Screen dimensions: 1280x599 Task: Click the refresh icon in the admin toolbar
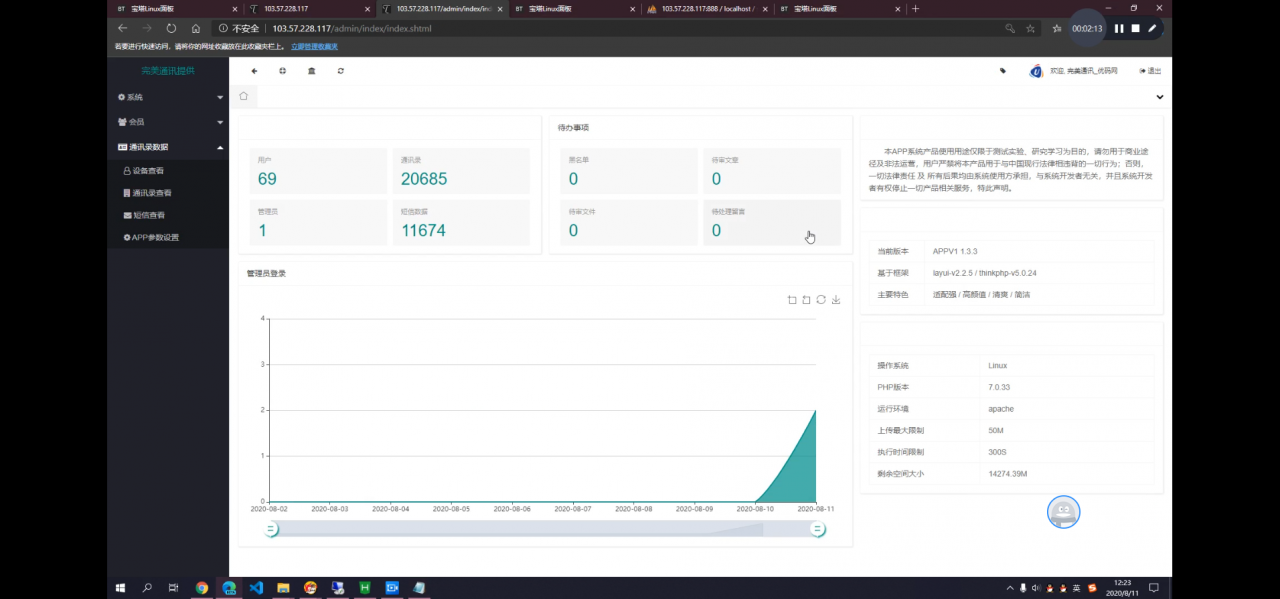click(340, 71)
